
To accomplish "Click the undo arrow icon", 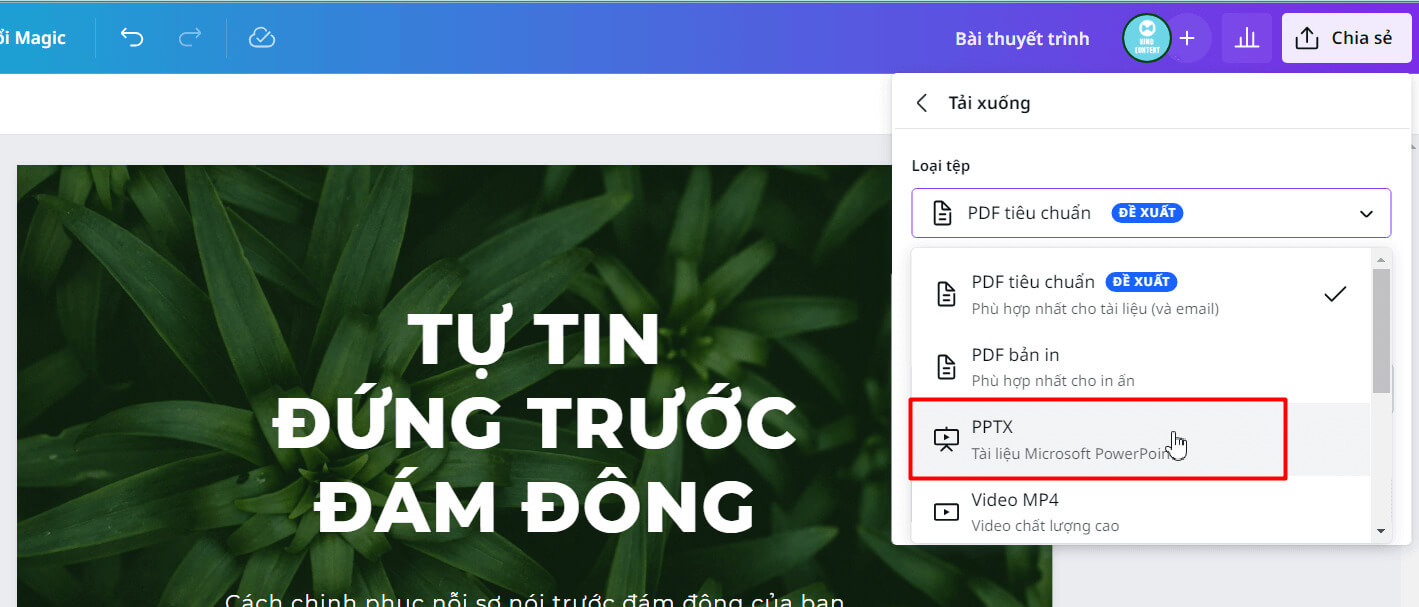I will [131, 37].
